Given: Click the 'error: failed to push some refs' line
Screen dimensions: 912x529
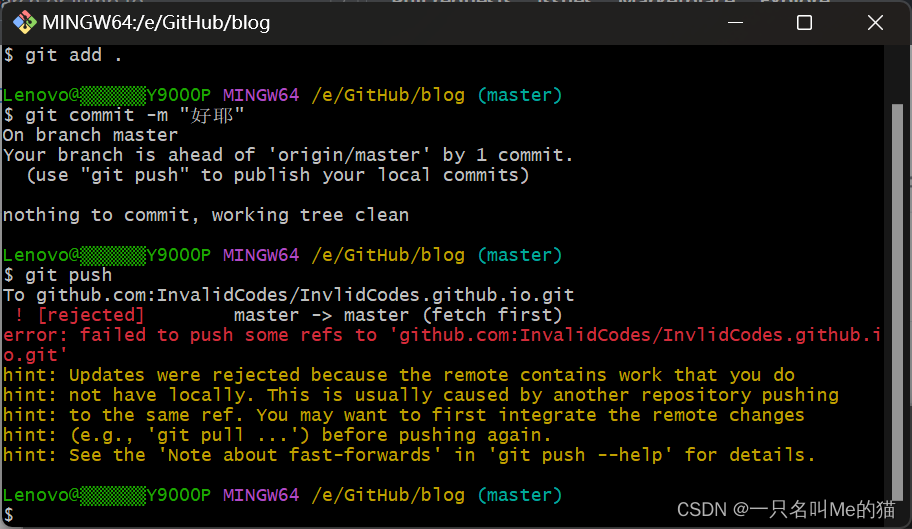Looking at the screenshot, I should (442, 335).
